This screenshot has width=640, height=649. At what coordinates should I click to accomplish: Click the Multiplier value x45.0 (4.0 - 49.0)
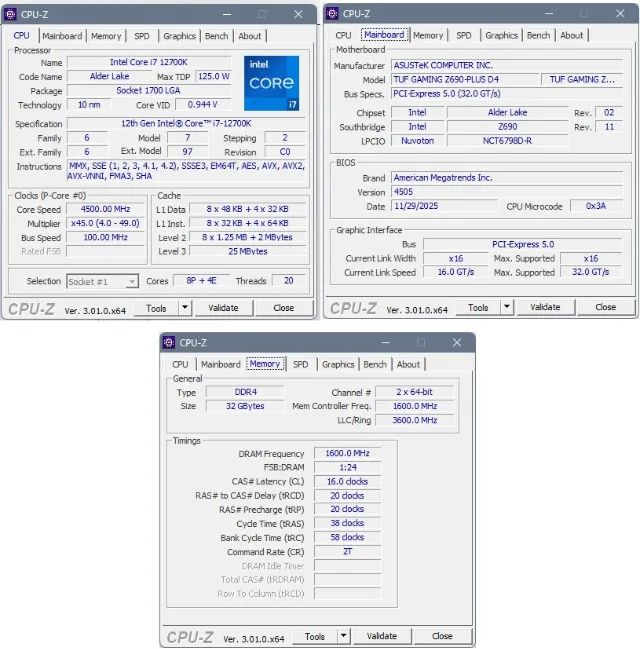point(105,223)
